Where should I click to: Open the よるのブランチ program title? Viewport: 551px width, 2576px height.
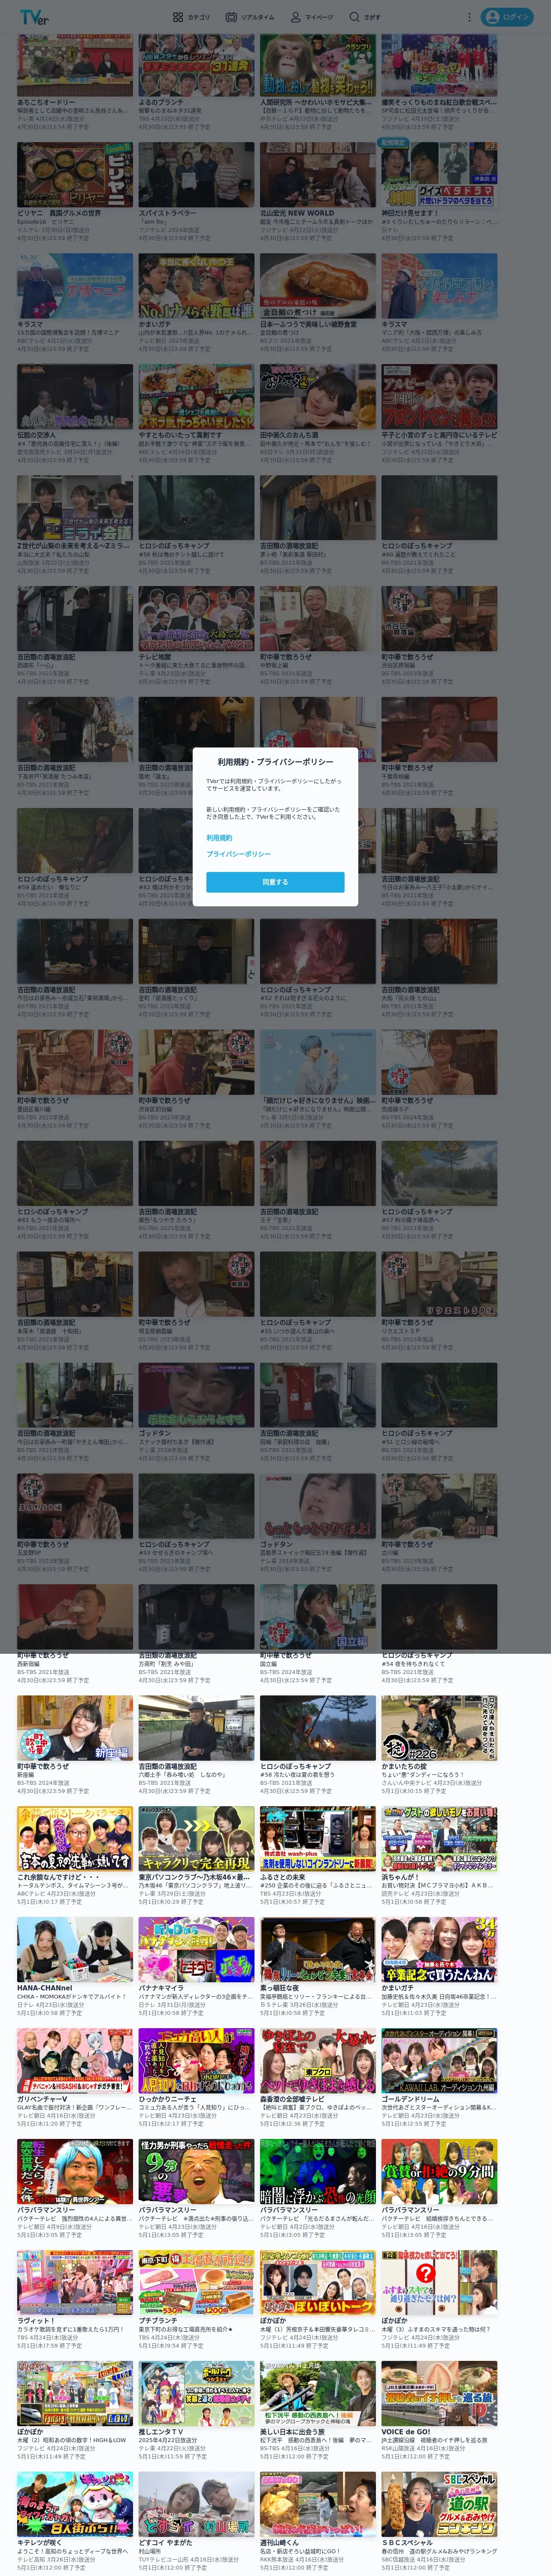point(161,102)
